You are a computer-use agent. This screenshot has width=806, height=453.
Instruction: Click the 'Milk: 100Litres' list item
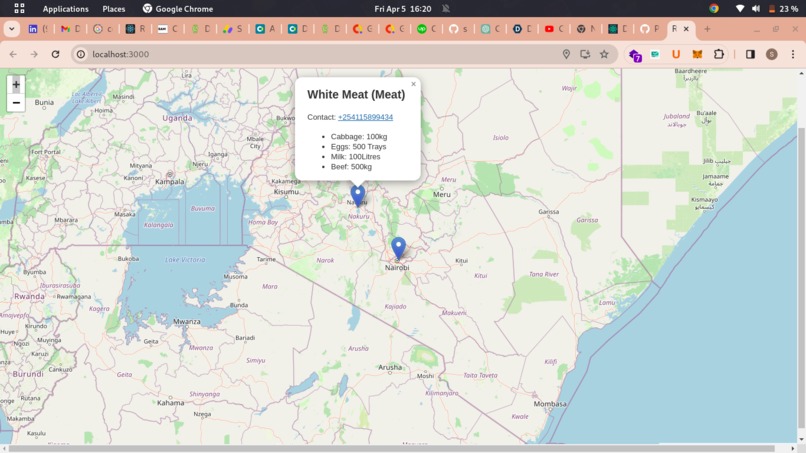(355, 157)
